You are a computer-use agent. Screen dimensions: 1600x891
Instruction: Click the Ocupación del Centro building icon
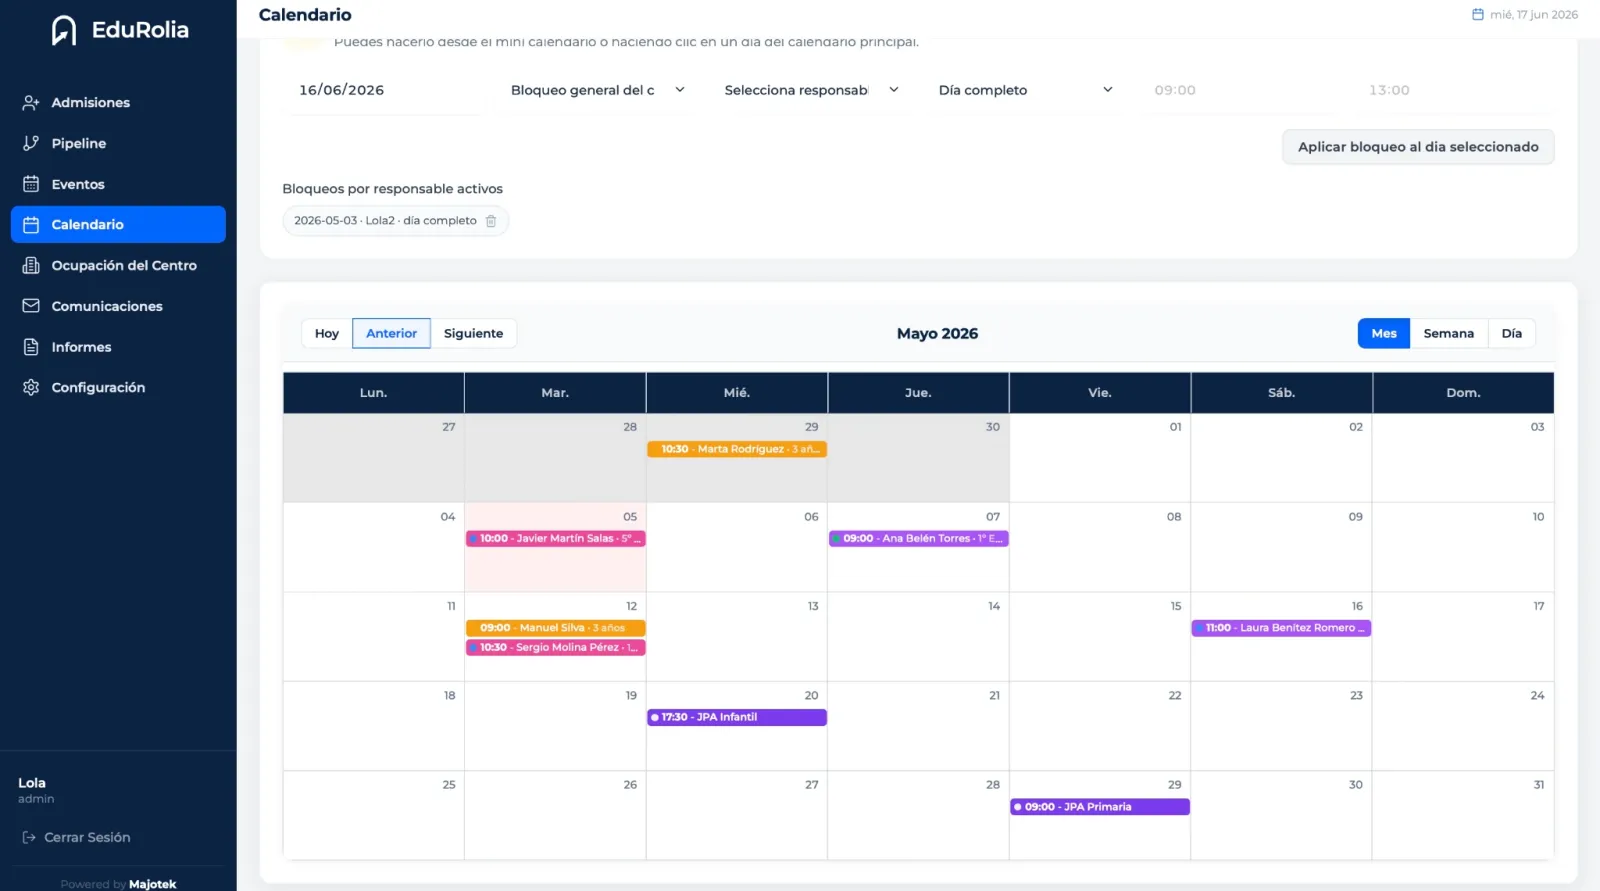(x=31, y=265)
